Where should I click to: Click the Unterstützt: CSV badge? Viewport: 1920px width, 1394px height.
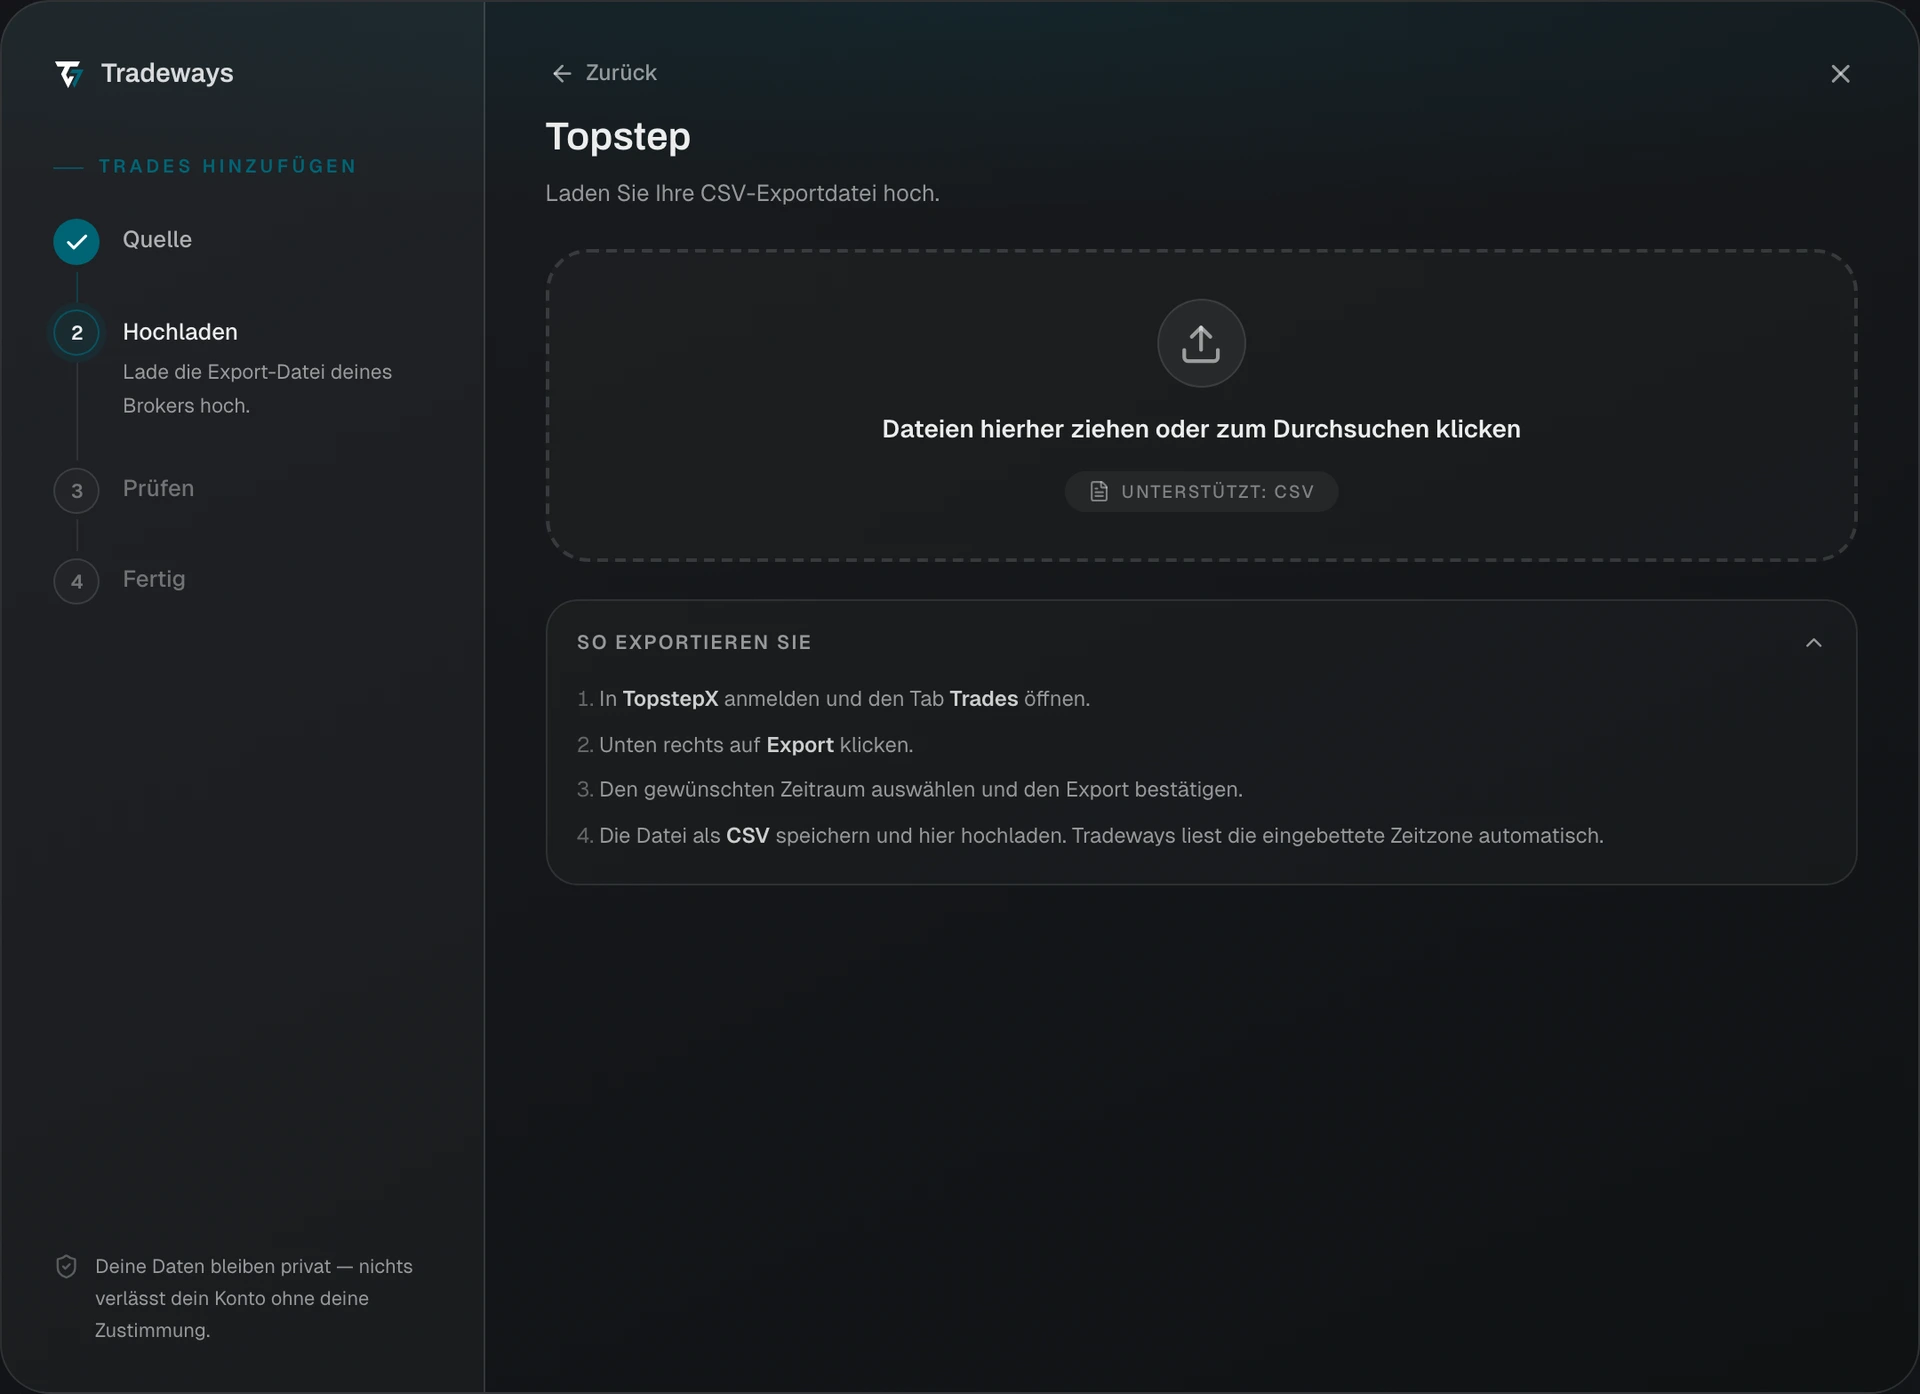point(1201,492)
